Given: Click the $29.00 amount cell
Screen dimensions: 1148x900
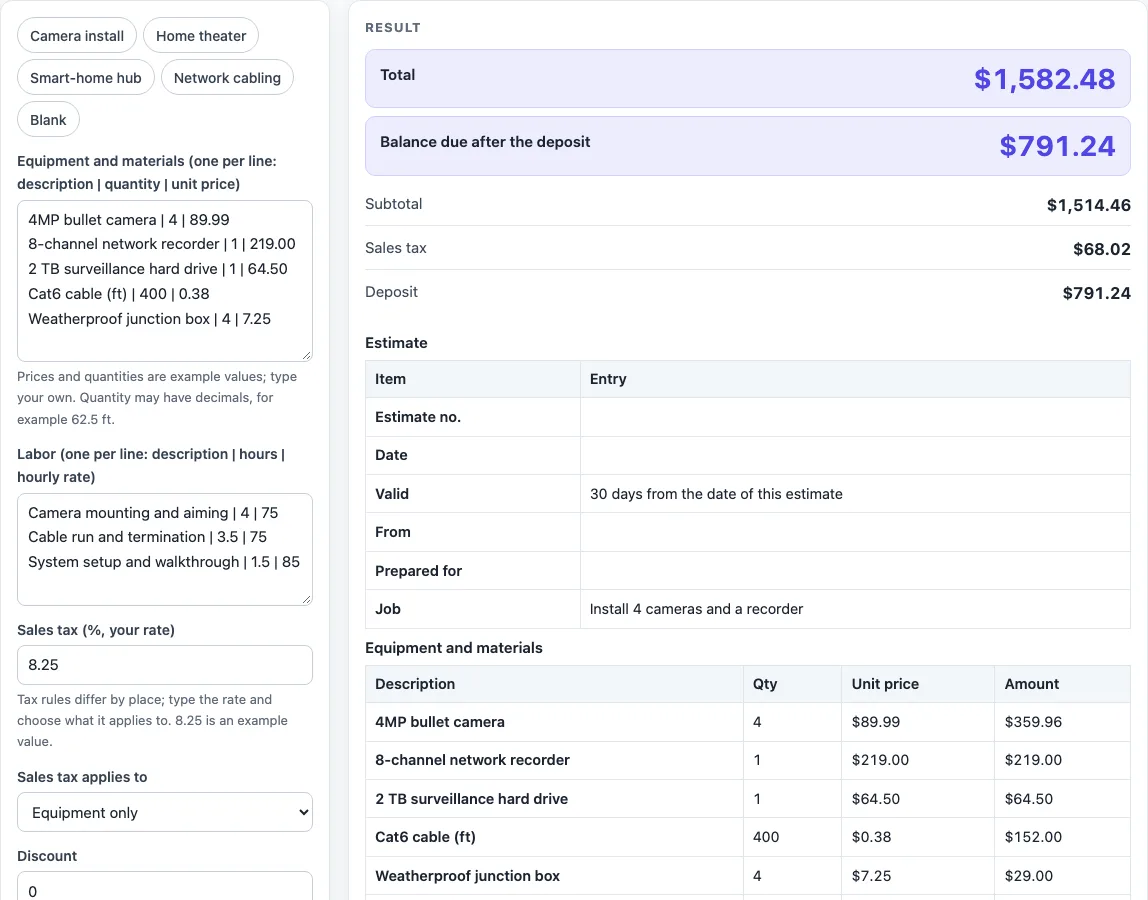Looking at the screenshot, I should coord(1029,876).
